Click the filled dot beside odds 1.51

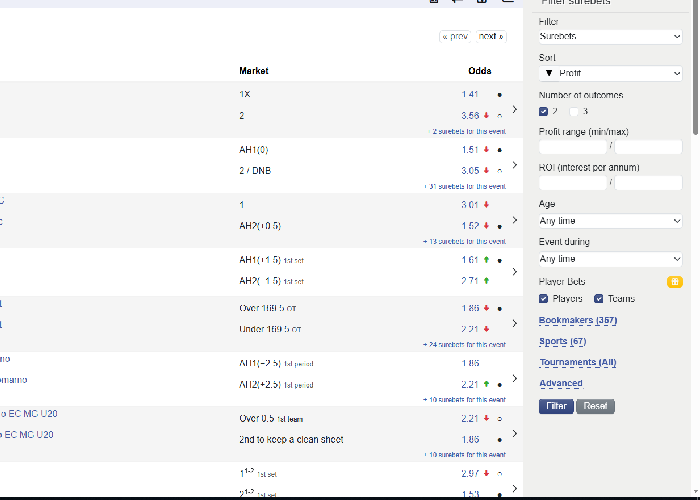[500, 150]
